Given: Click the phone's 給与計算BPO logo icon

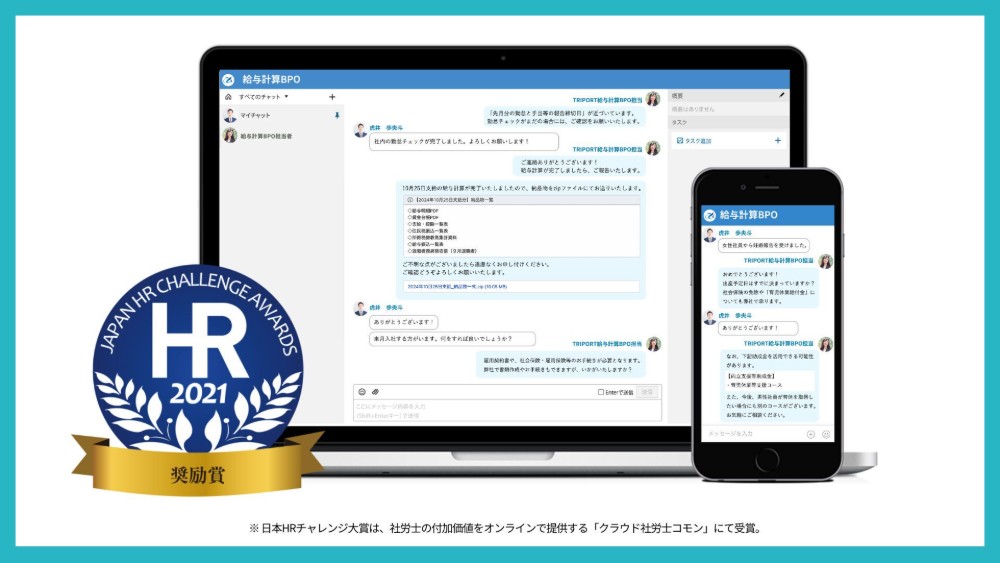Looking at the screenshot, I should pos(709,216).
